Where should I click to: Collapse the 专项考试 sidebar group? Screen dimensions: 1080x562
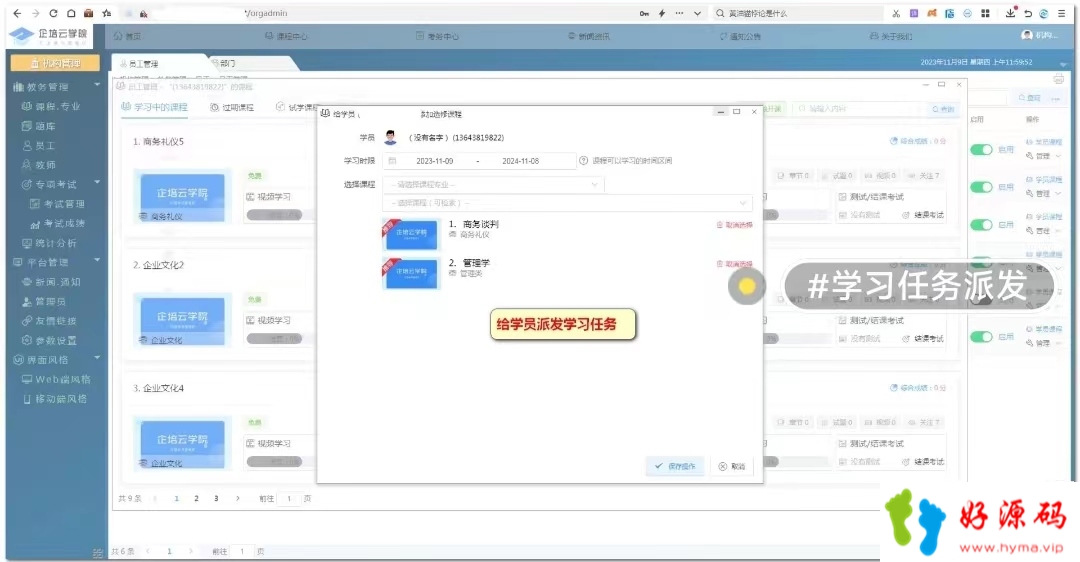[97, 183]
